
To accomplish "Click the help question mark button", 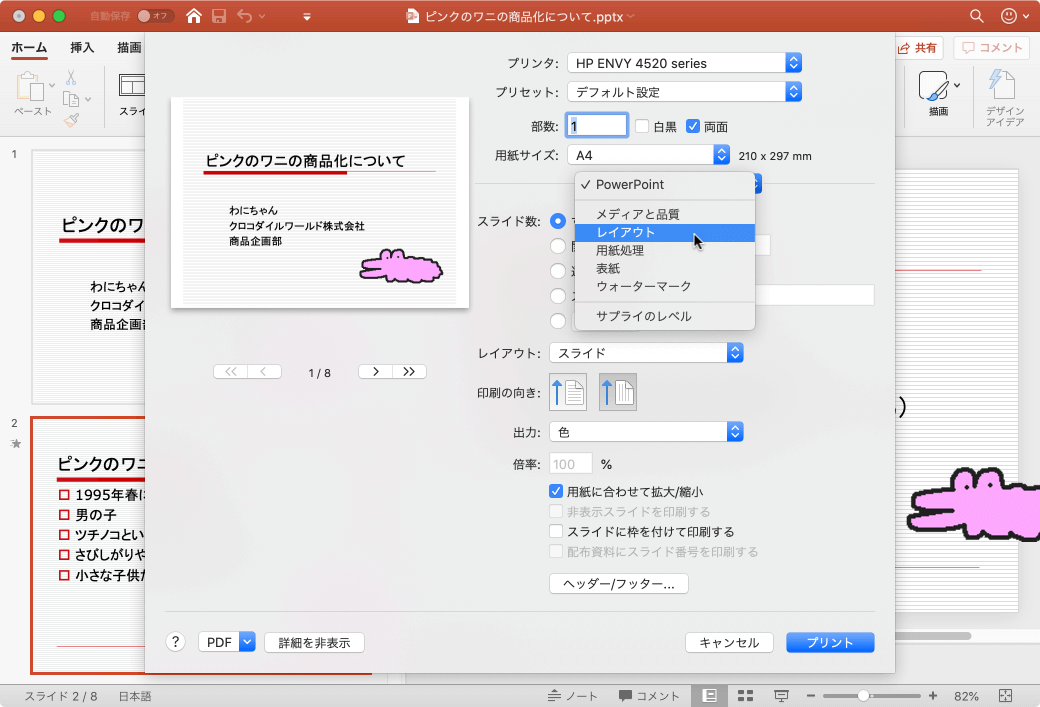I will click(x=176, y=642).
